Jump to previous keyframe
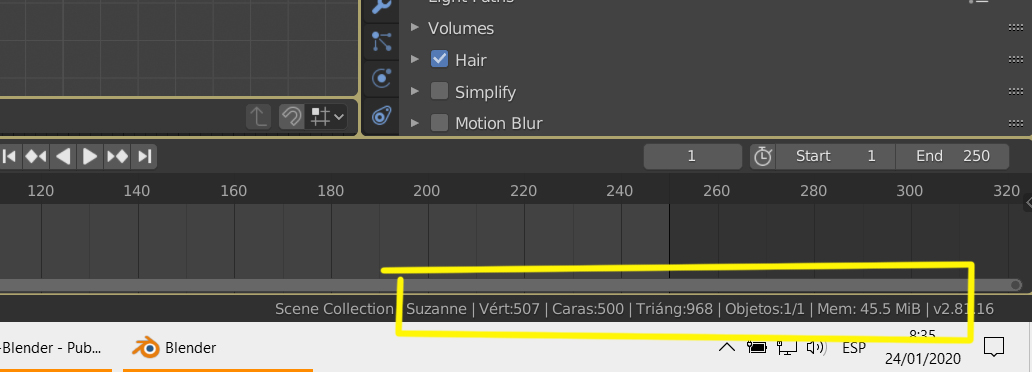Screen dimensions: 1032x372 36,157
